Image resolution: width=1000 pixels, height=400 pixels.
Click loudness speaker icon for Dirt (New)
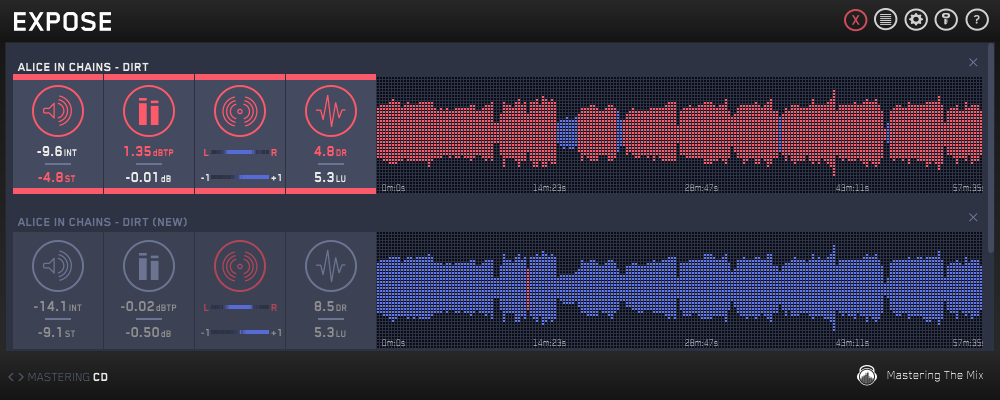[x=58, y=267]
